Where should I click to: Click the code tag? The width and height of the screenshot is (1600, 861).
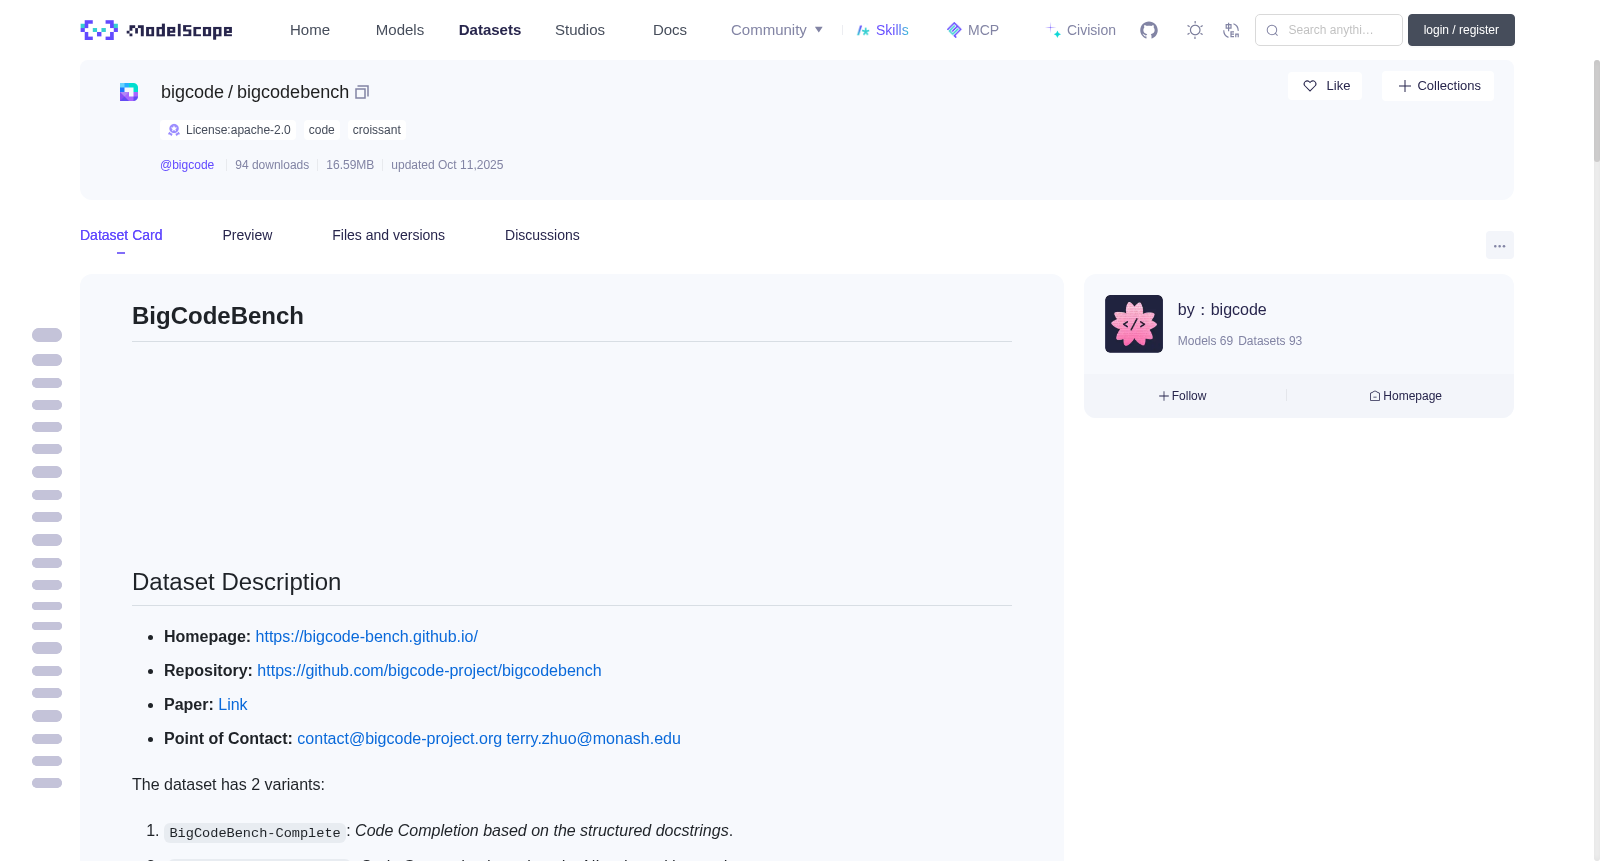point(321,130)
